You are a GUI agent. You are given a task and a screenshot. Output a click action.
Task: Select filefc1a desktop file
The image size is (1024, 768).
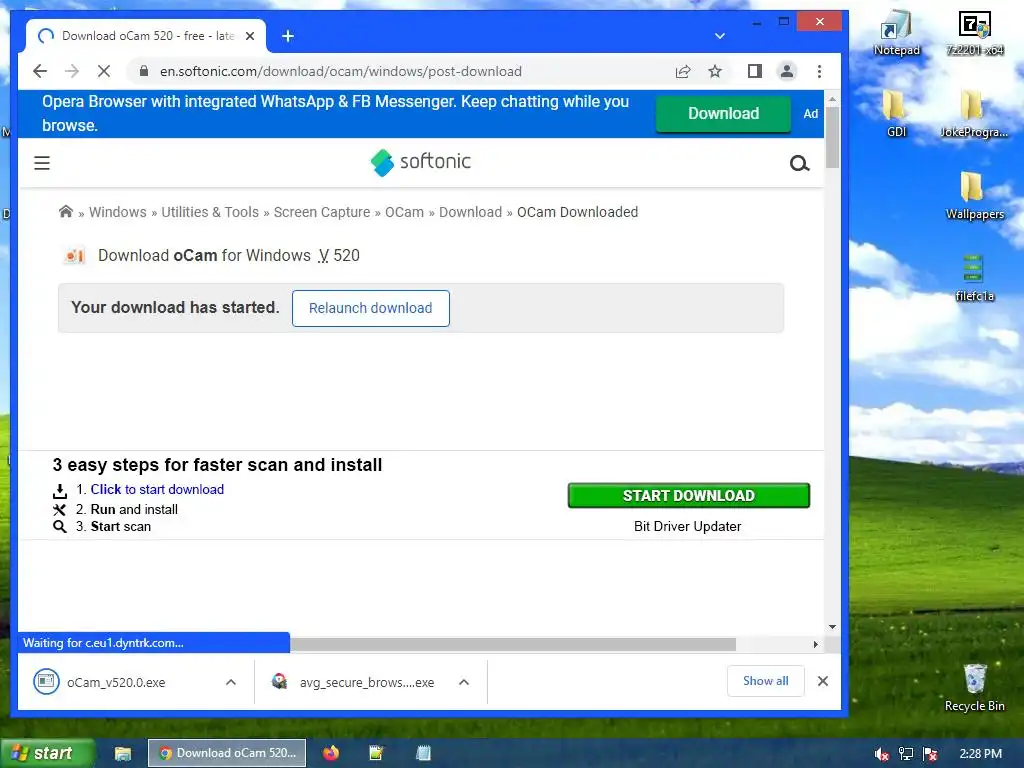point(974,278)
